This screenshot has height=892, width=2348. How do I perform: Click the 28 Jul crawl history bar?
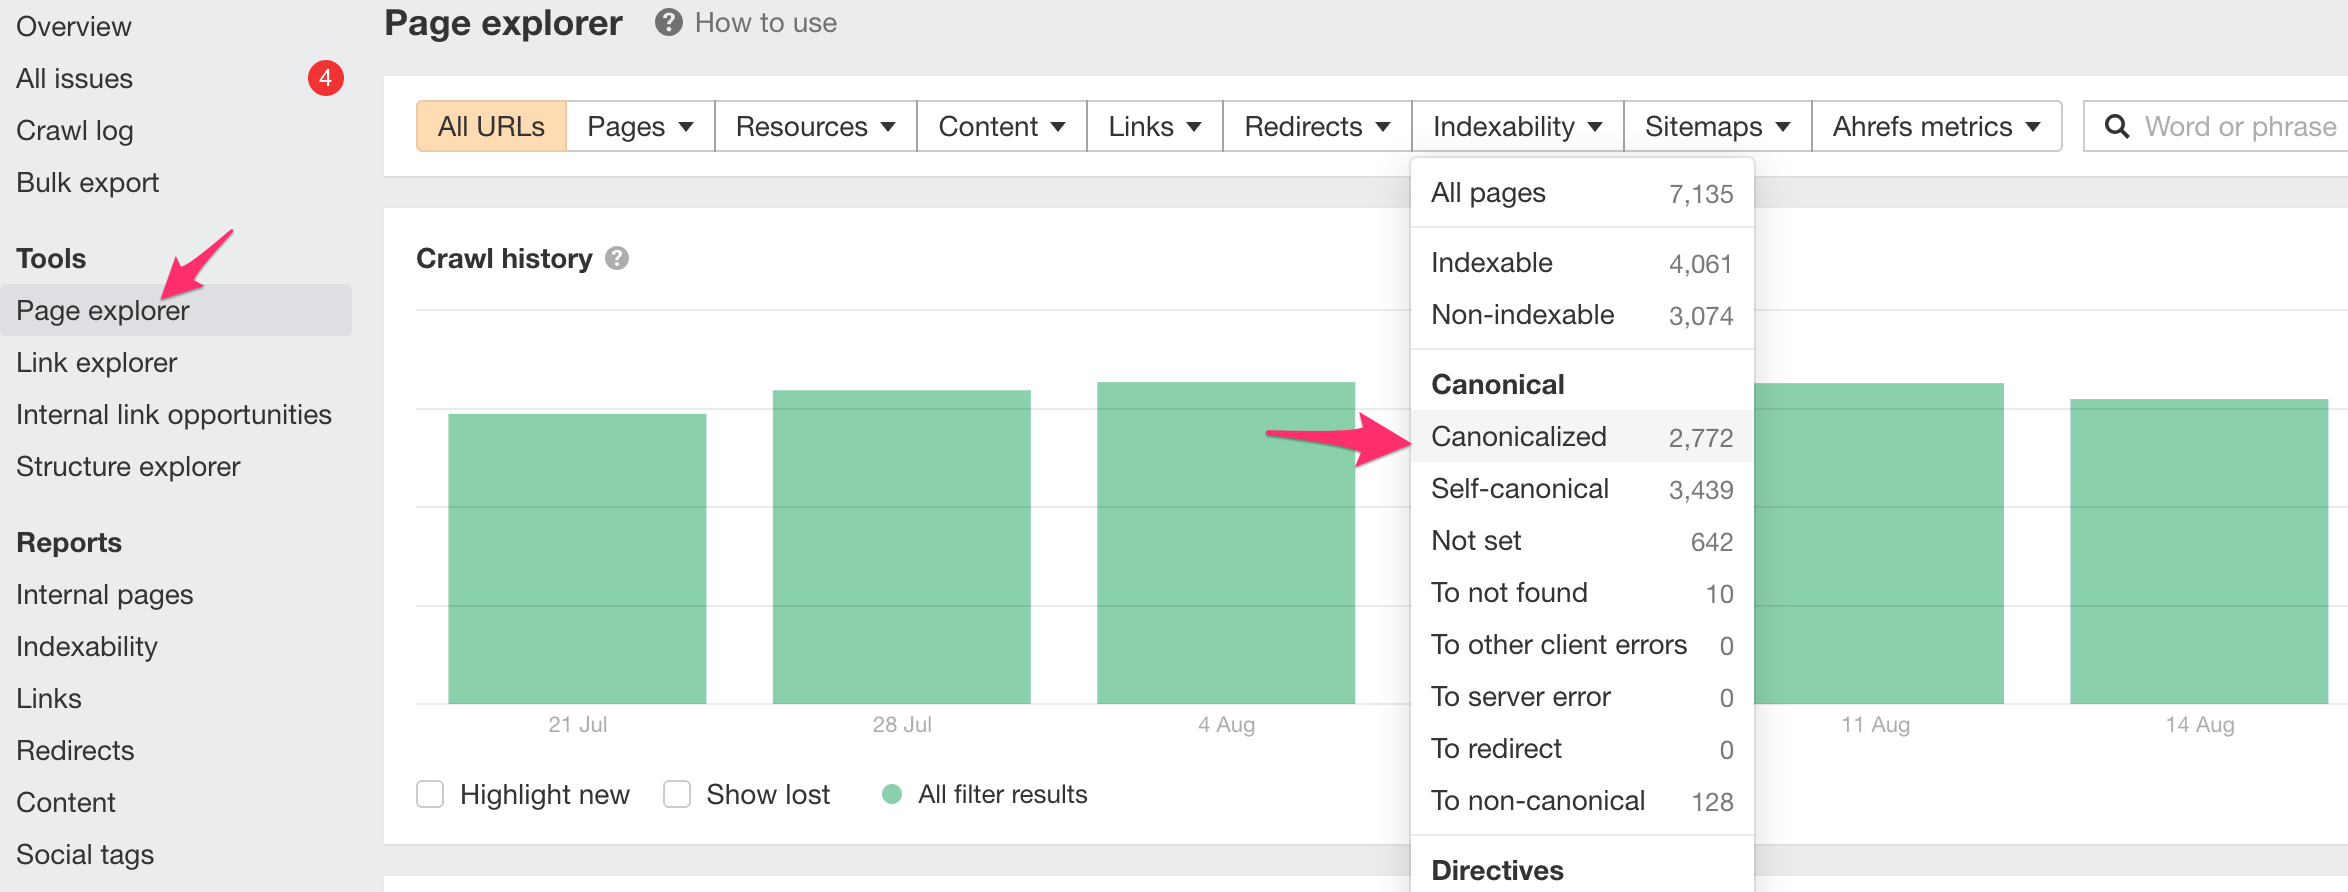902,547
